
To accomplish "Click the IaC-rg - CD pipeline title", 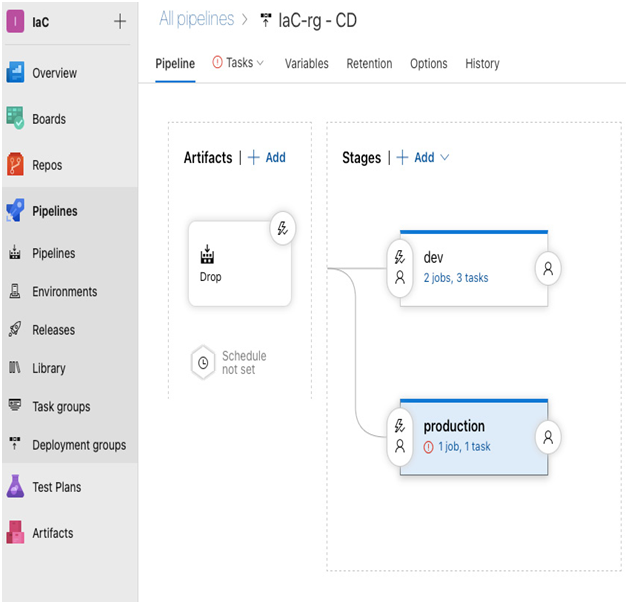I will pos(317,20).
